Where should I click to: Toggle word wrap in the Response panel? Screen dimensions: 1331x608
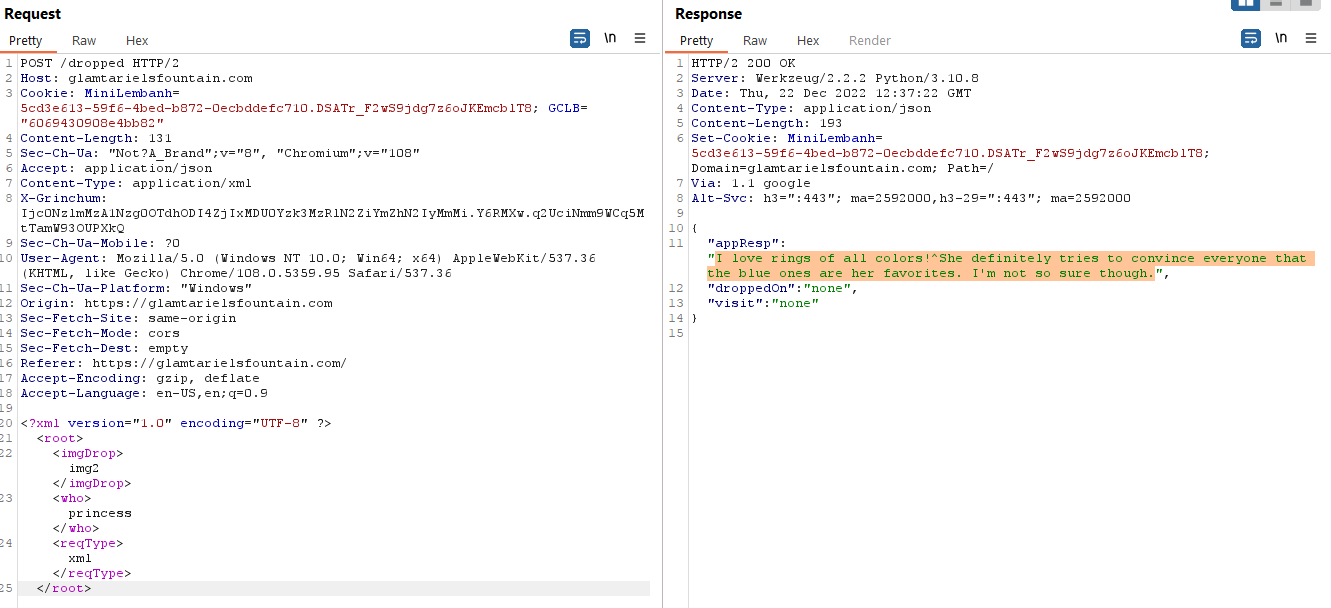pos(1251,39)
